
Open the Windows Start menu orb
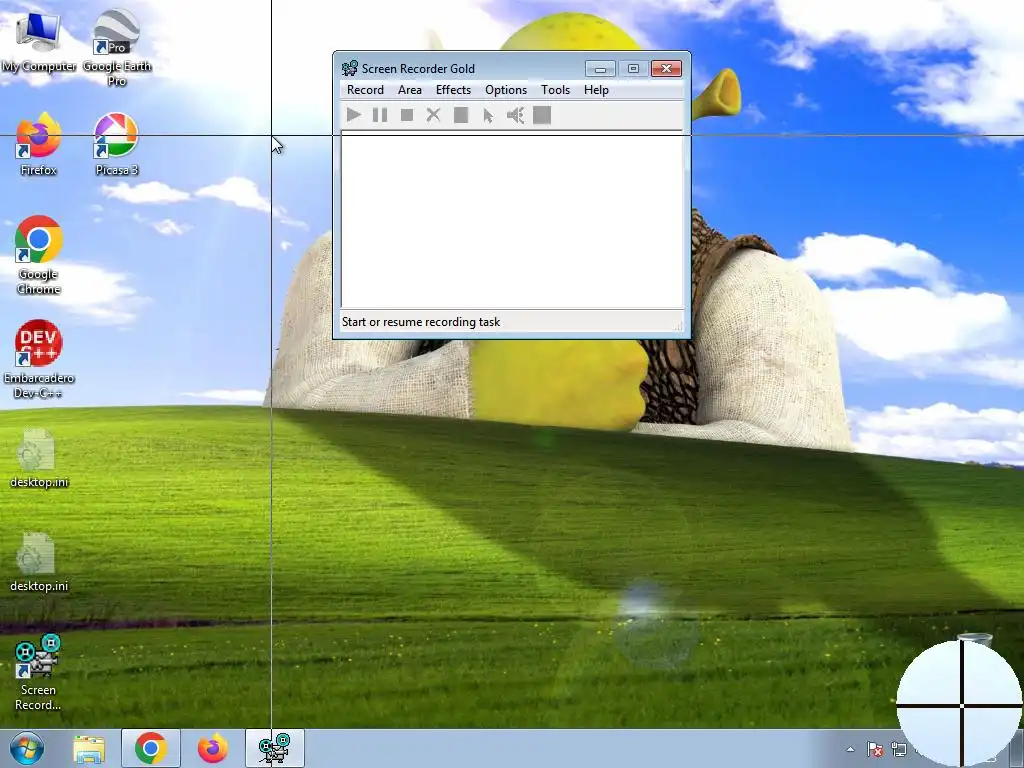tap(27, 748)
